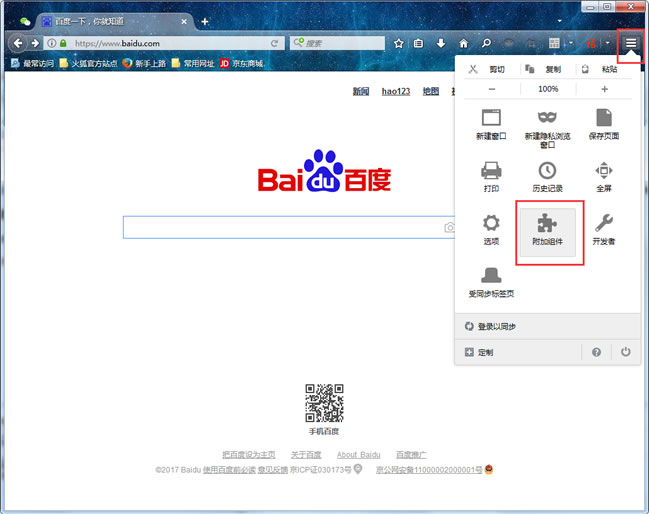
Task: Click 复制 (Copy) in the menu
Action: click(543, 69)
